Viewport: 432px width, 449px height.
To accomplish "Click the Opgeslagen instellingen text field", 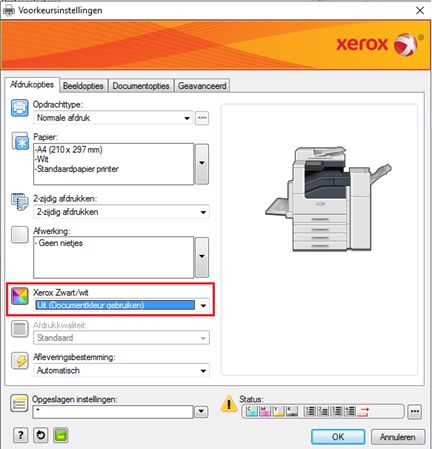I will point(113,412).
